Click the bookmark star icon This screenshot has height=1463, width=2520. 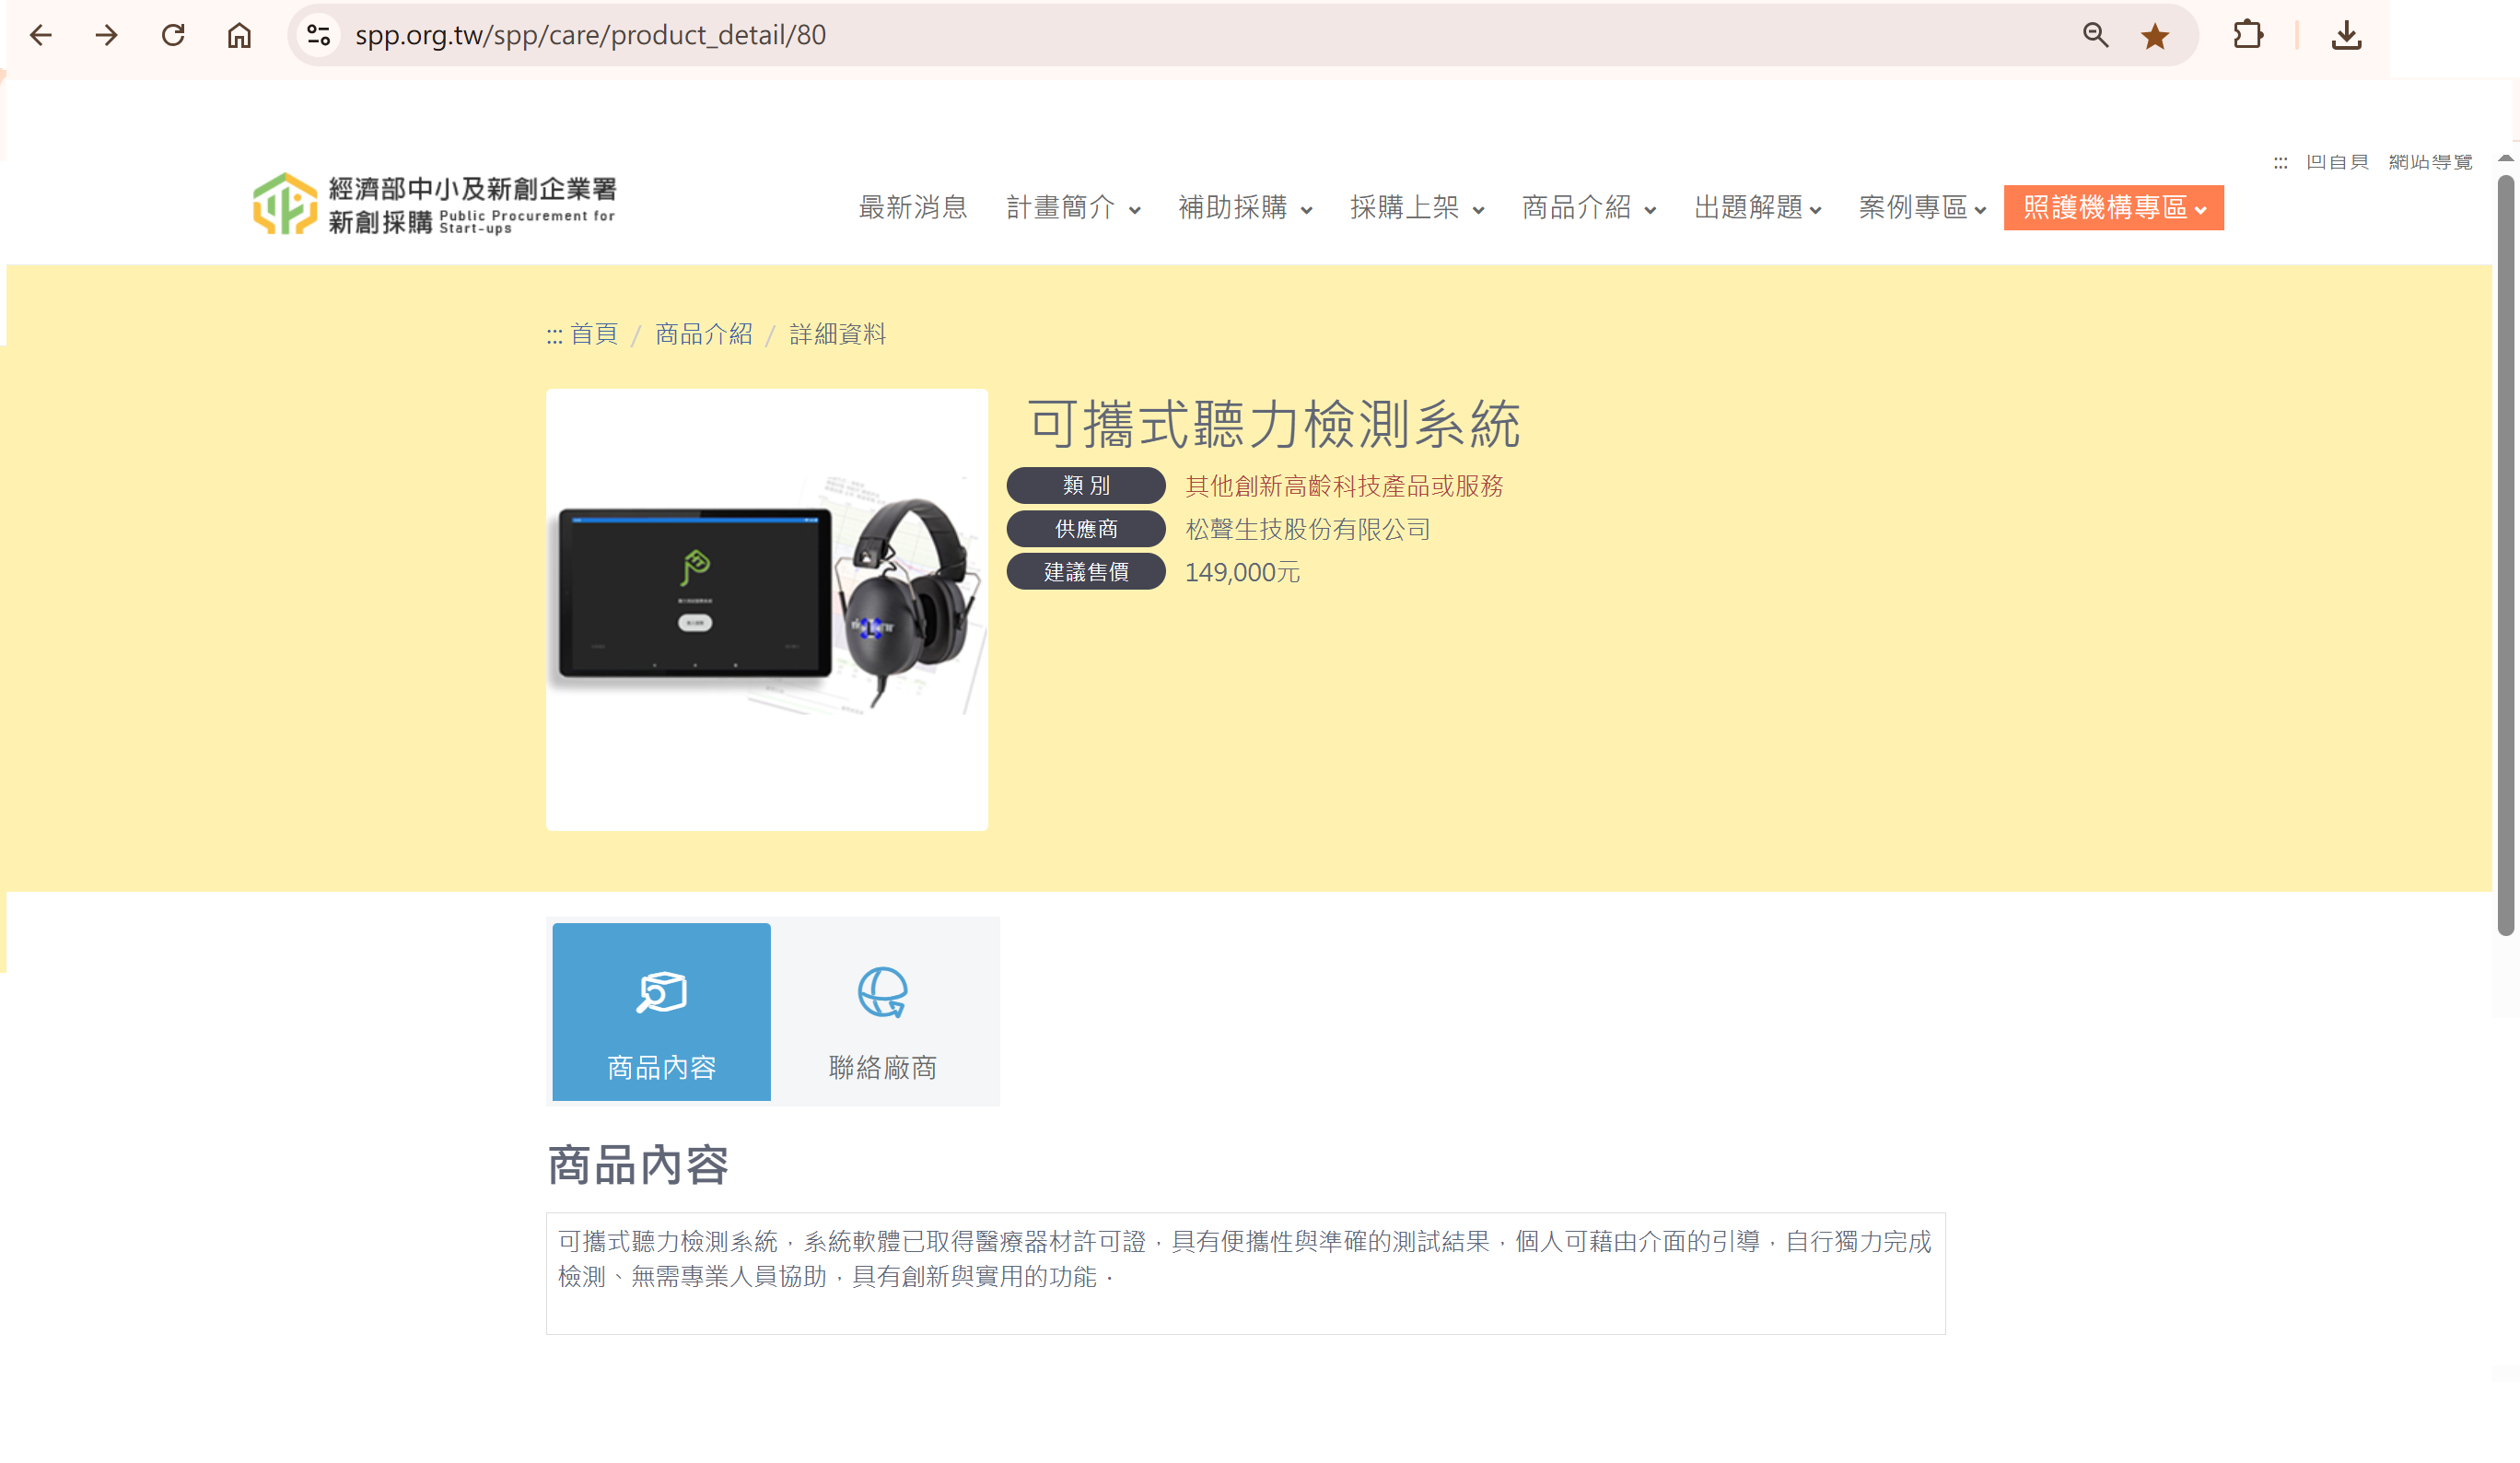2155,36
